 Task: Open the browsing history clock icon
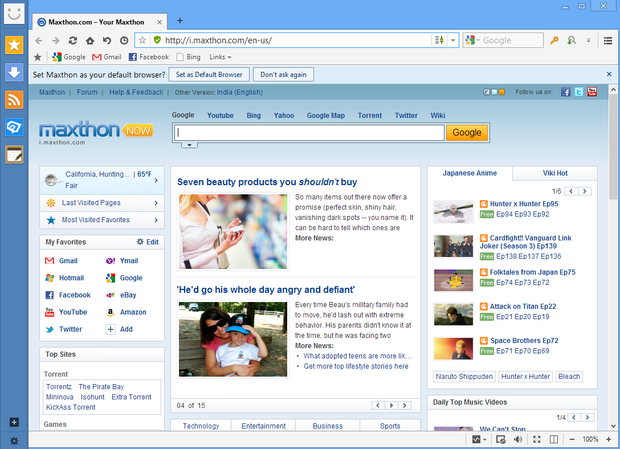(x=124, y=40)
